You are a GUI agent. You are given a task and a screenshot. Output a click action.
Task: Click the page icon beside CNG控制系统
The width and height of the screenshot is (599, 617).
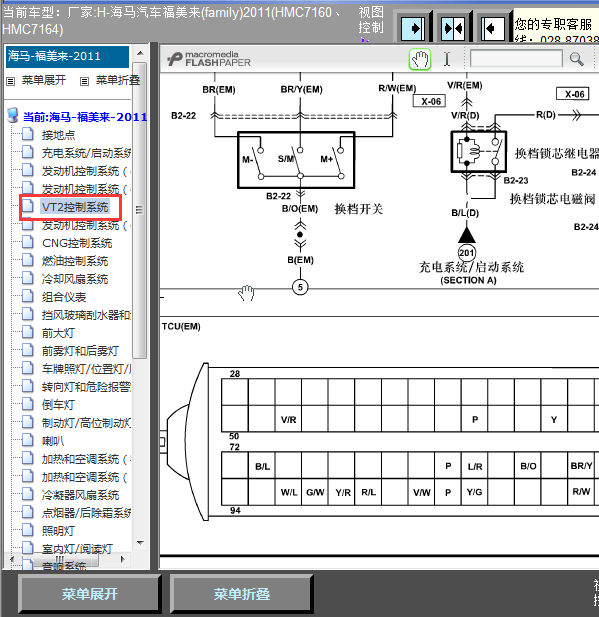(28, 242)
